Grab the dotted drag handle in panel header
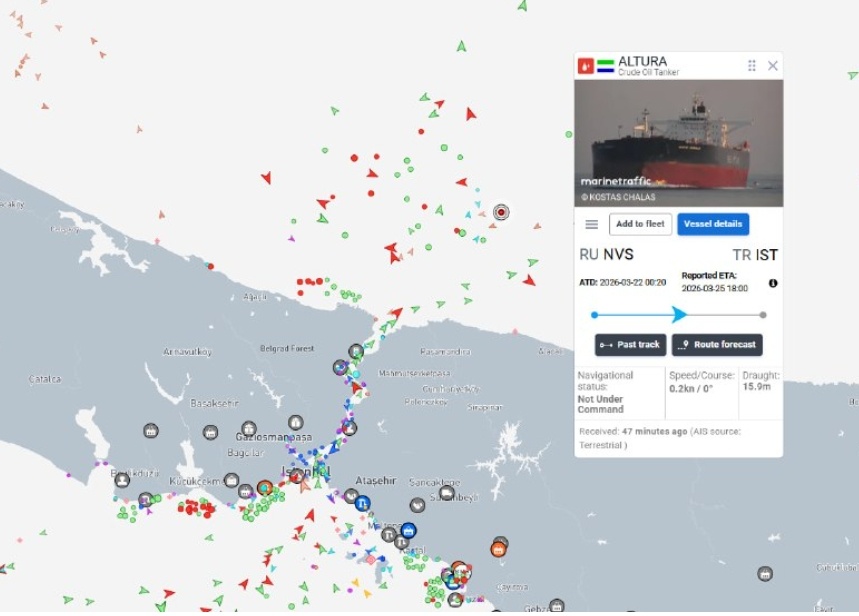 [752, 66]
